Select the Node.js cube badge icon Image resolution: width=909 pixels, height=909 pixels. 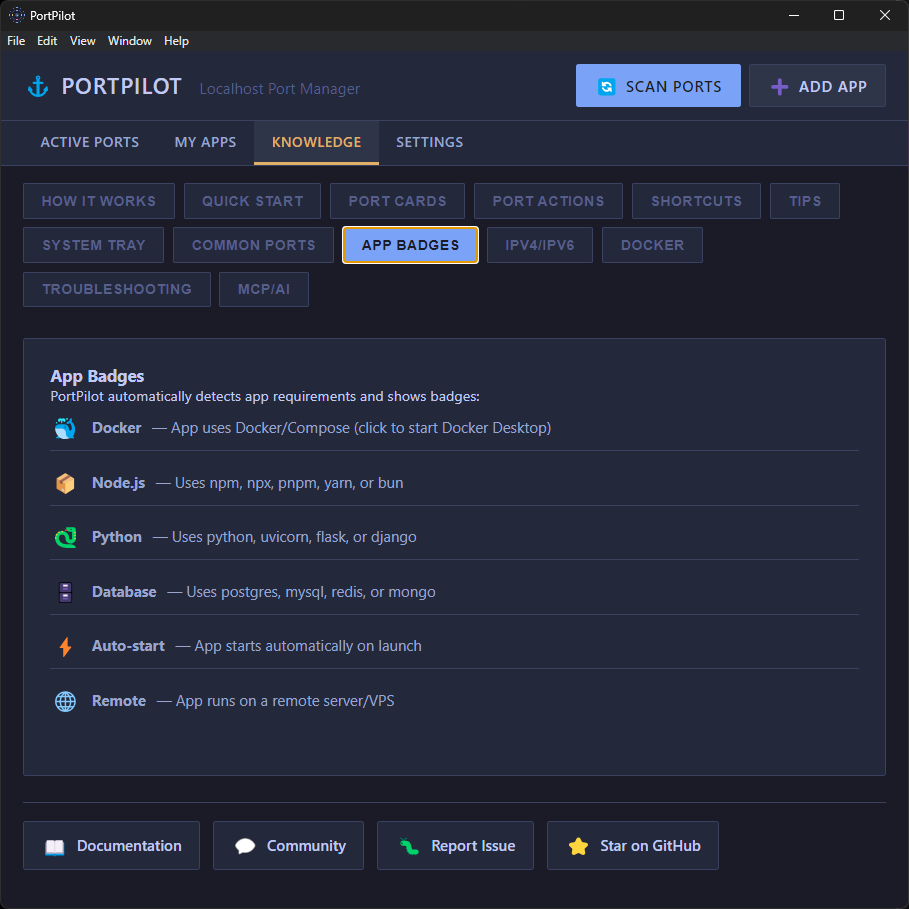[65, 482]
